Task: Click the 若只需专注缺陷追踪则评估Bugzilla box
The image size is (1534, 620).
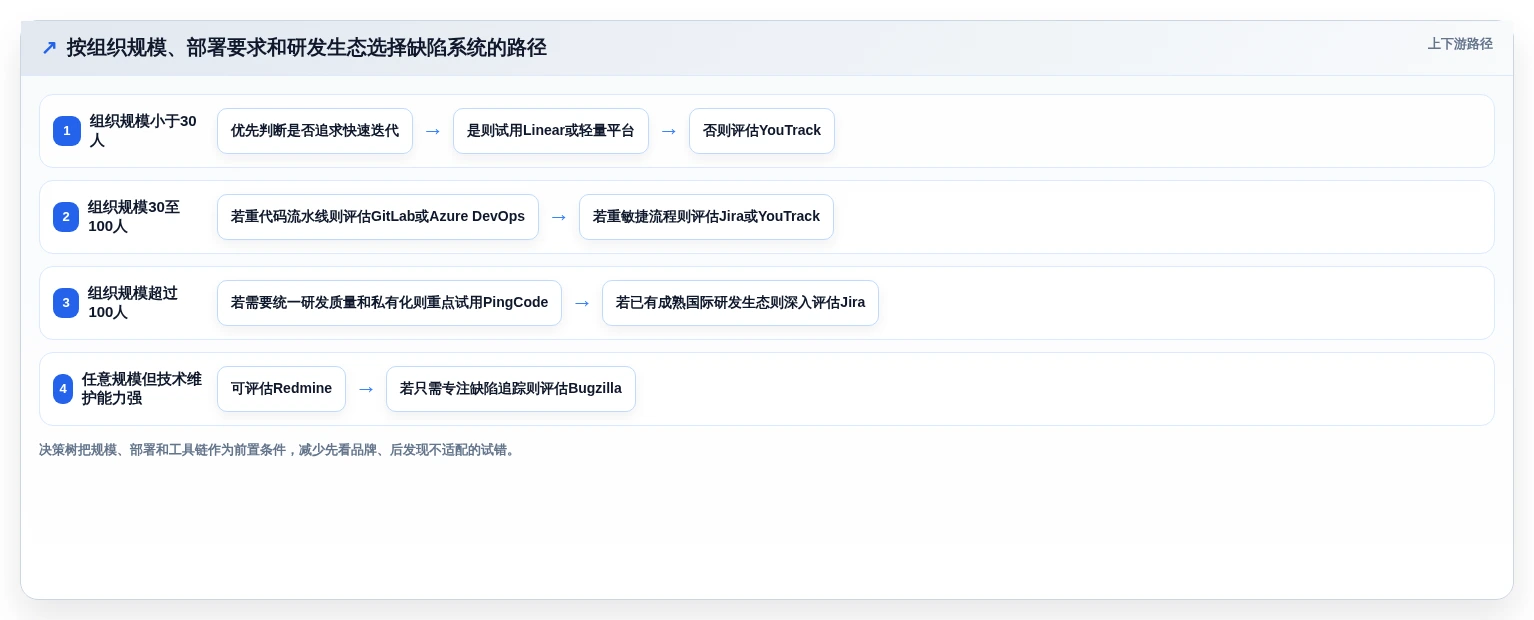Action: [511, 389]
